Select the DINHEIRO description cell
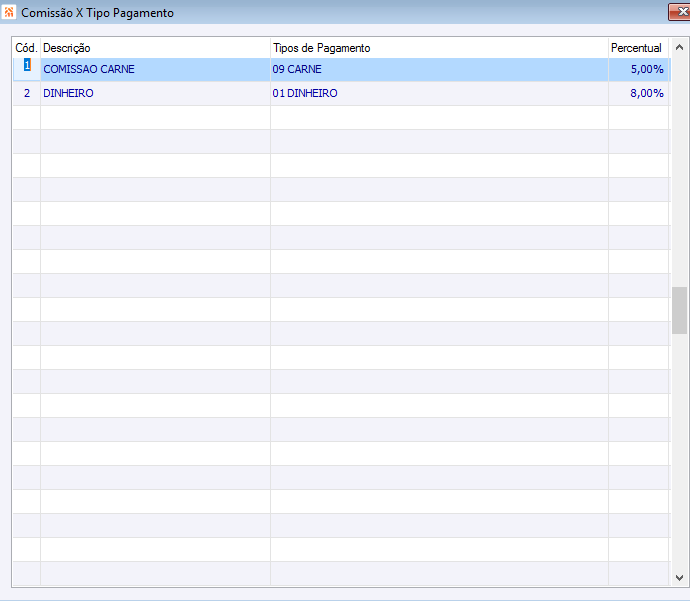Image resolution: width=690 pixels, height=601 pixels. click(155, 93)
